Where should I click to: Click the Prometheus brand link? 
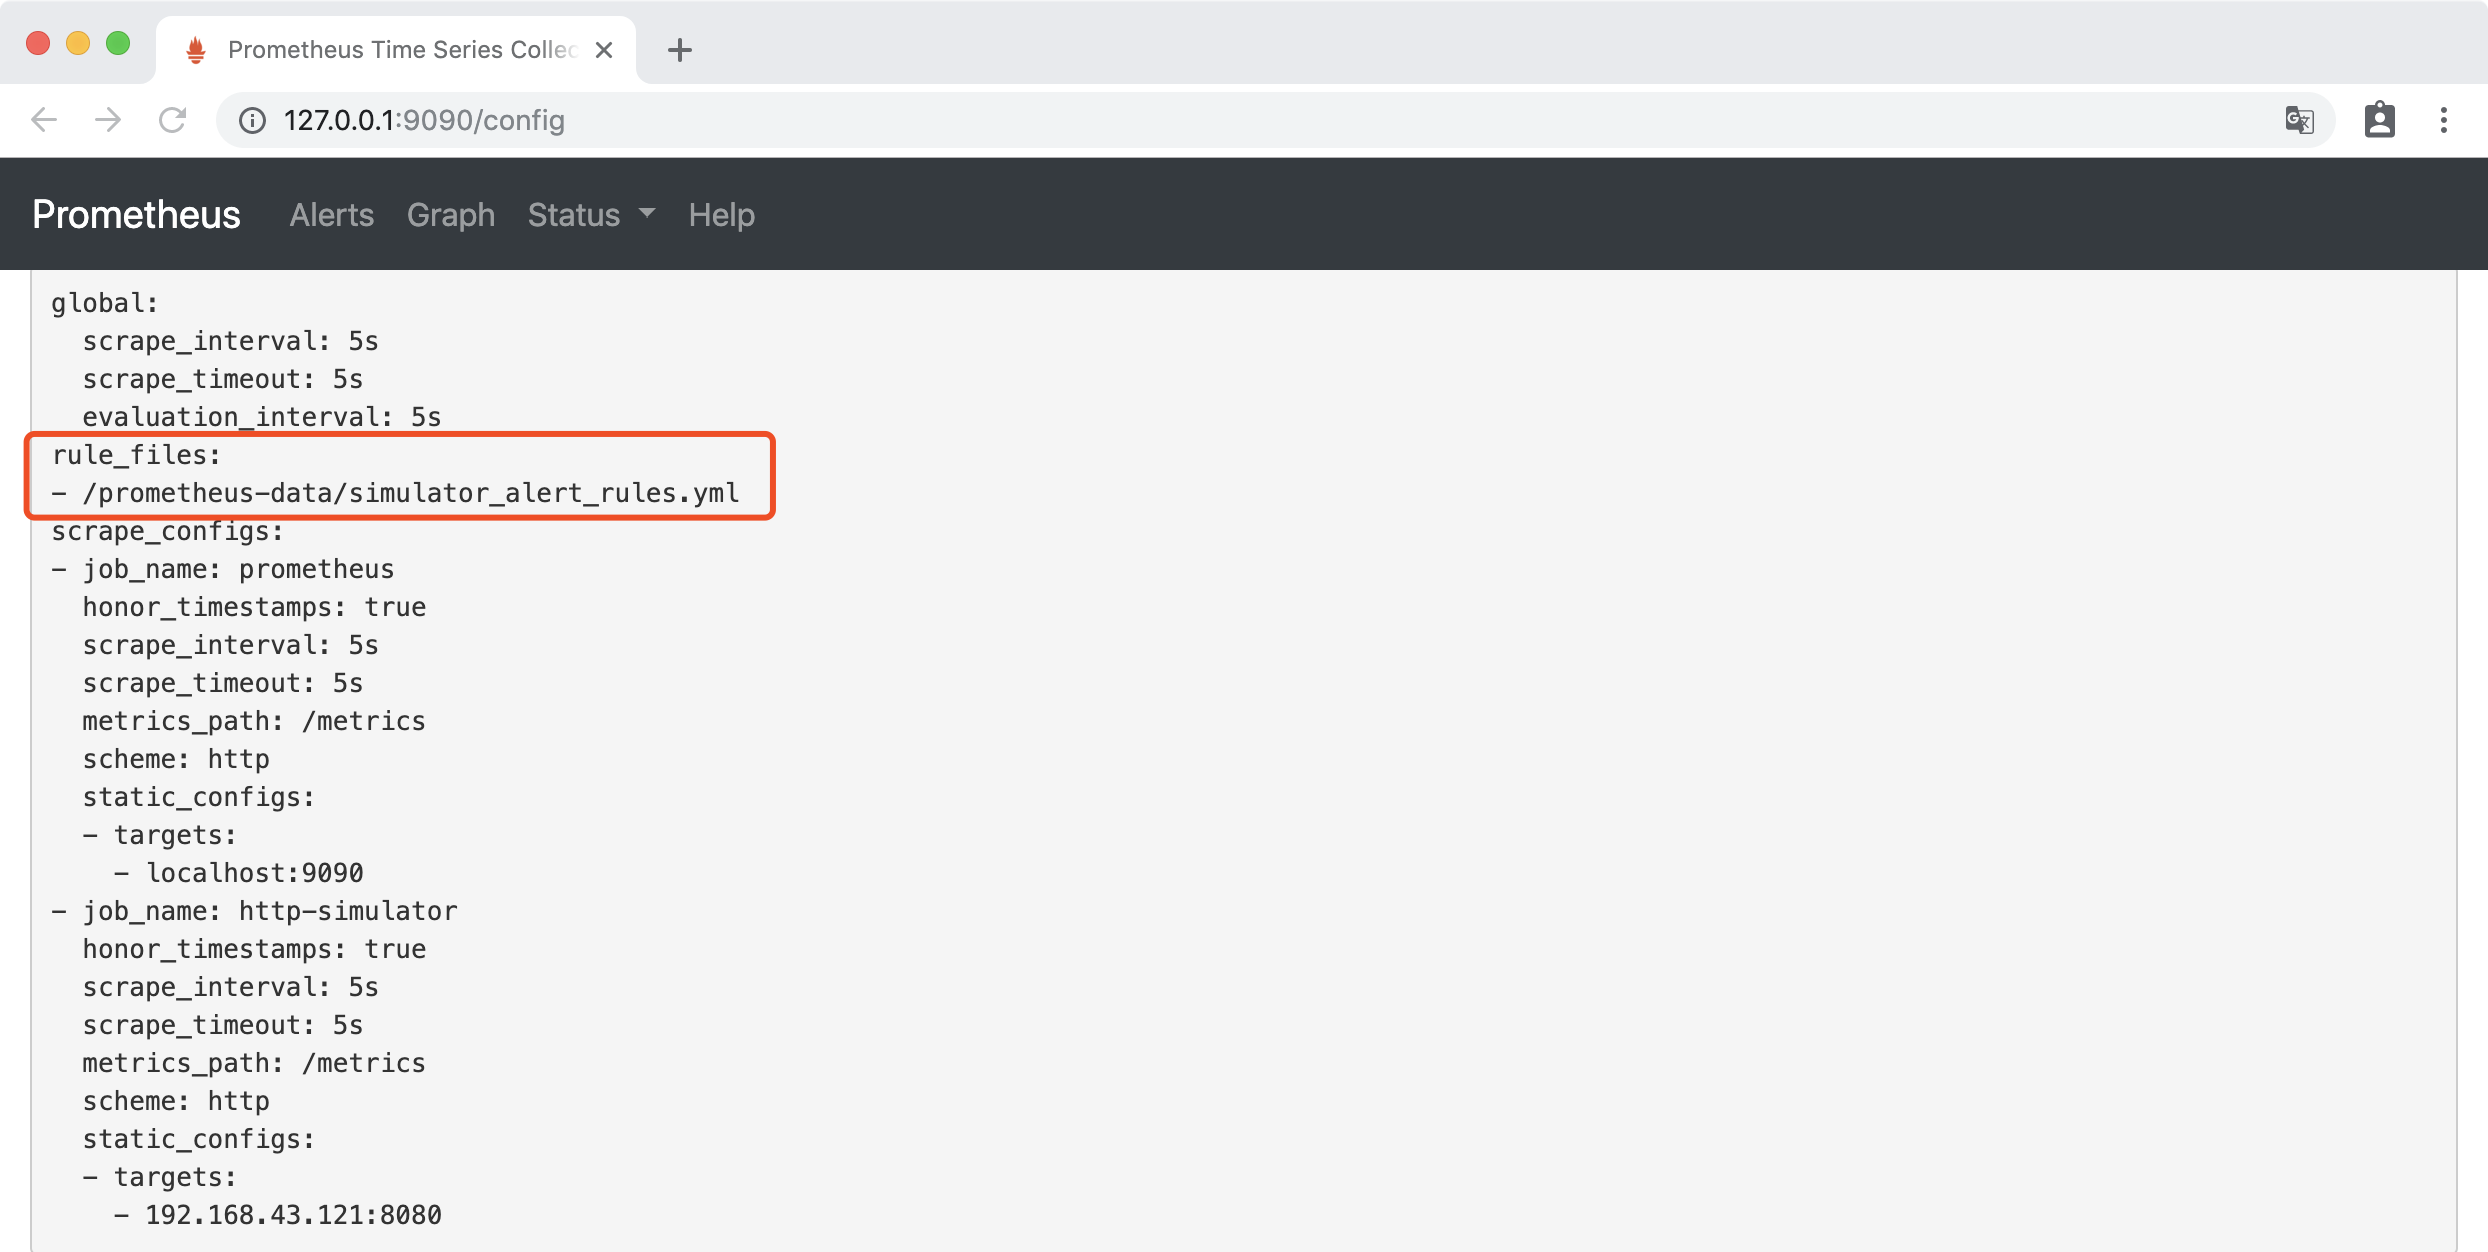coord(136,215)
